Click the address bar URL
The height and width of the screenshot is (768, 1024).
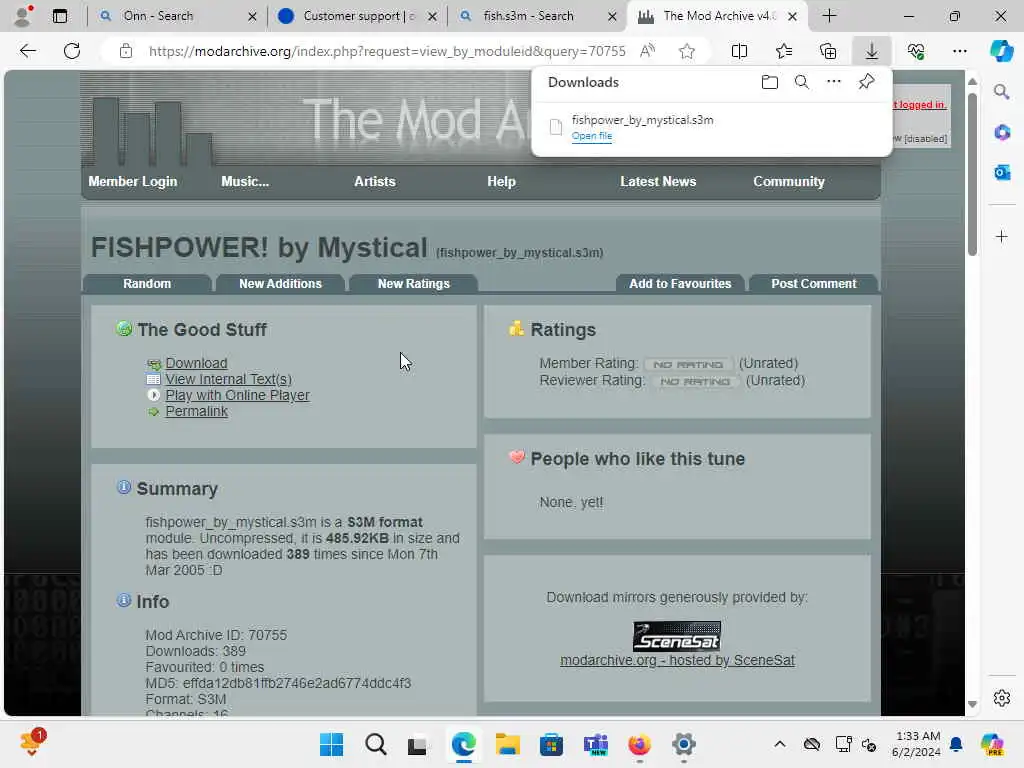click(x=387, y=51)
